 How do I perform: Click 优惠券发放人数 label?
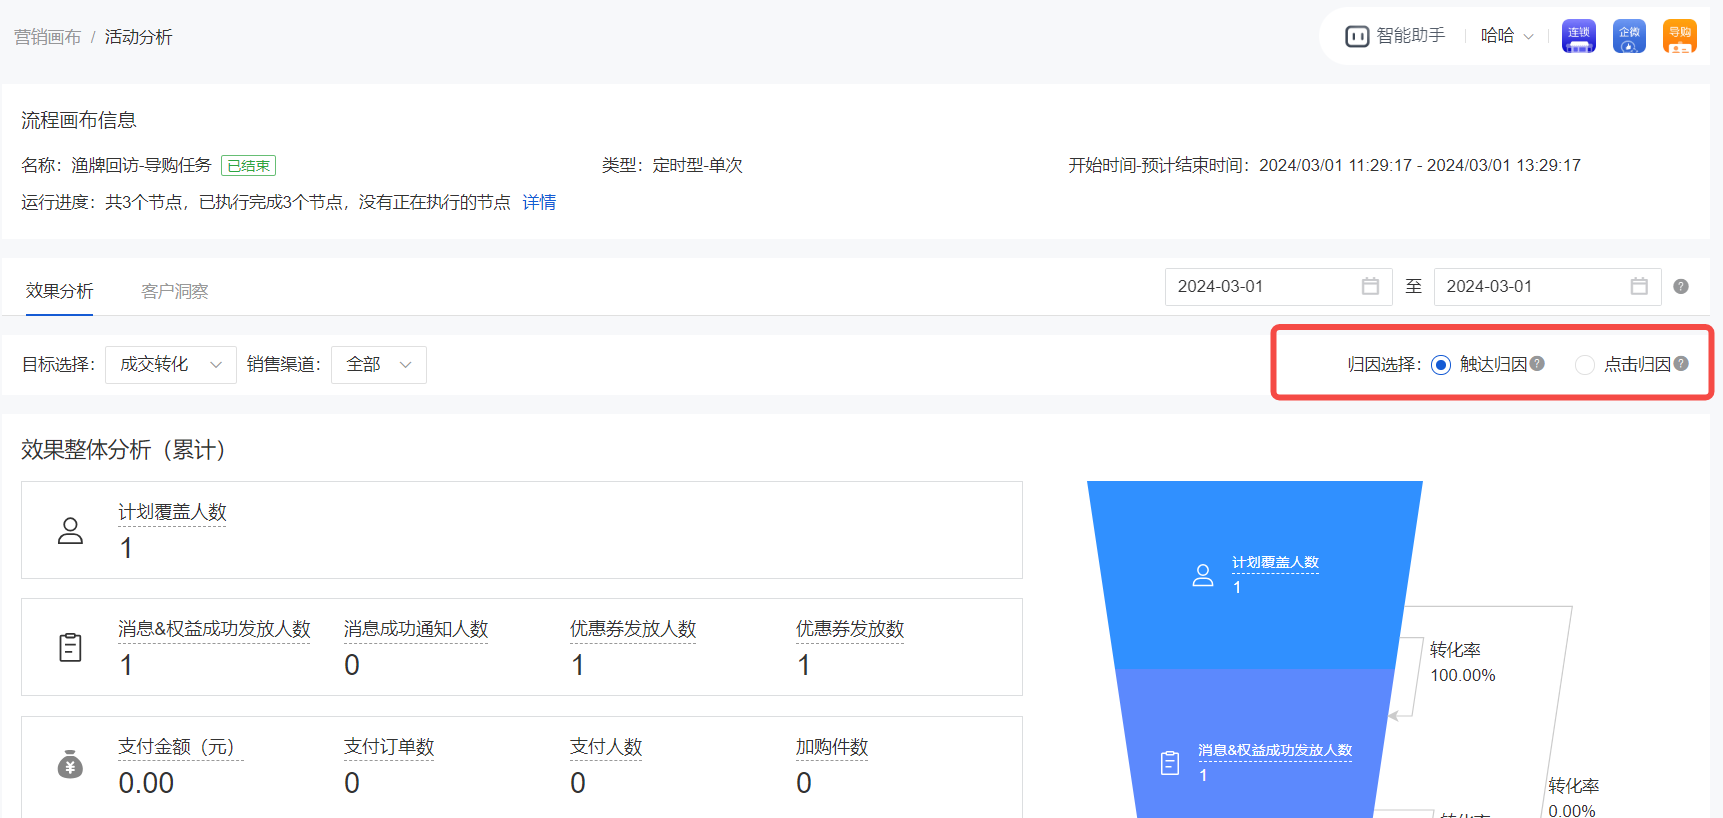click(633, 629)
